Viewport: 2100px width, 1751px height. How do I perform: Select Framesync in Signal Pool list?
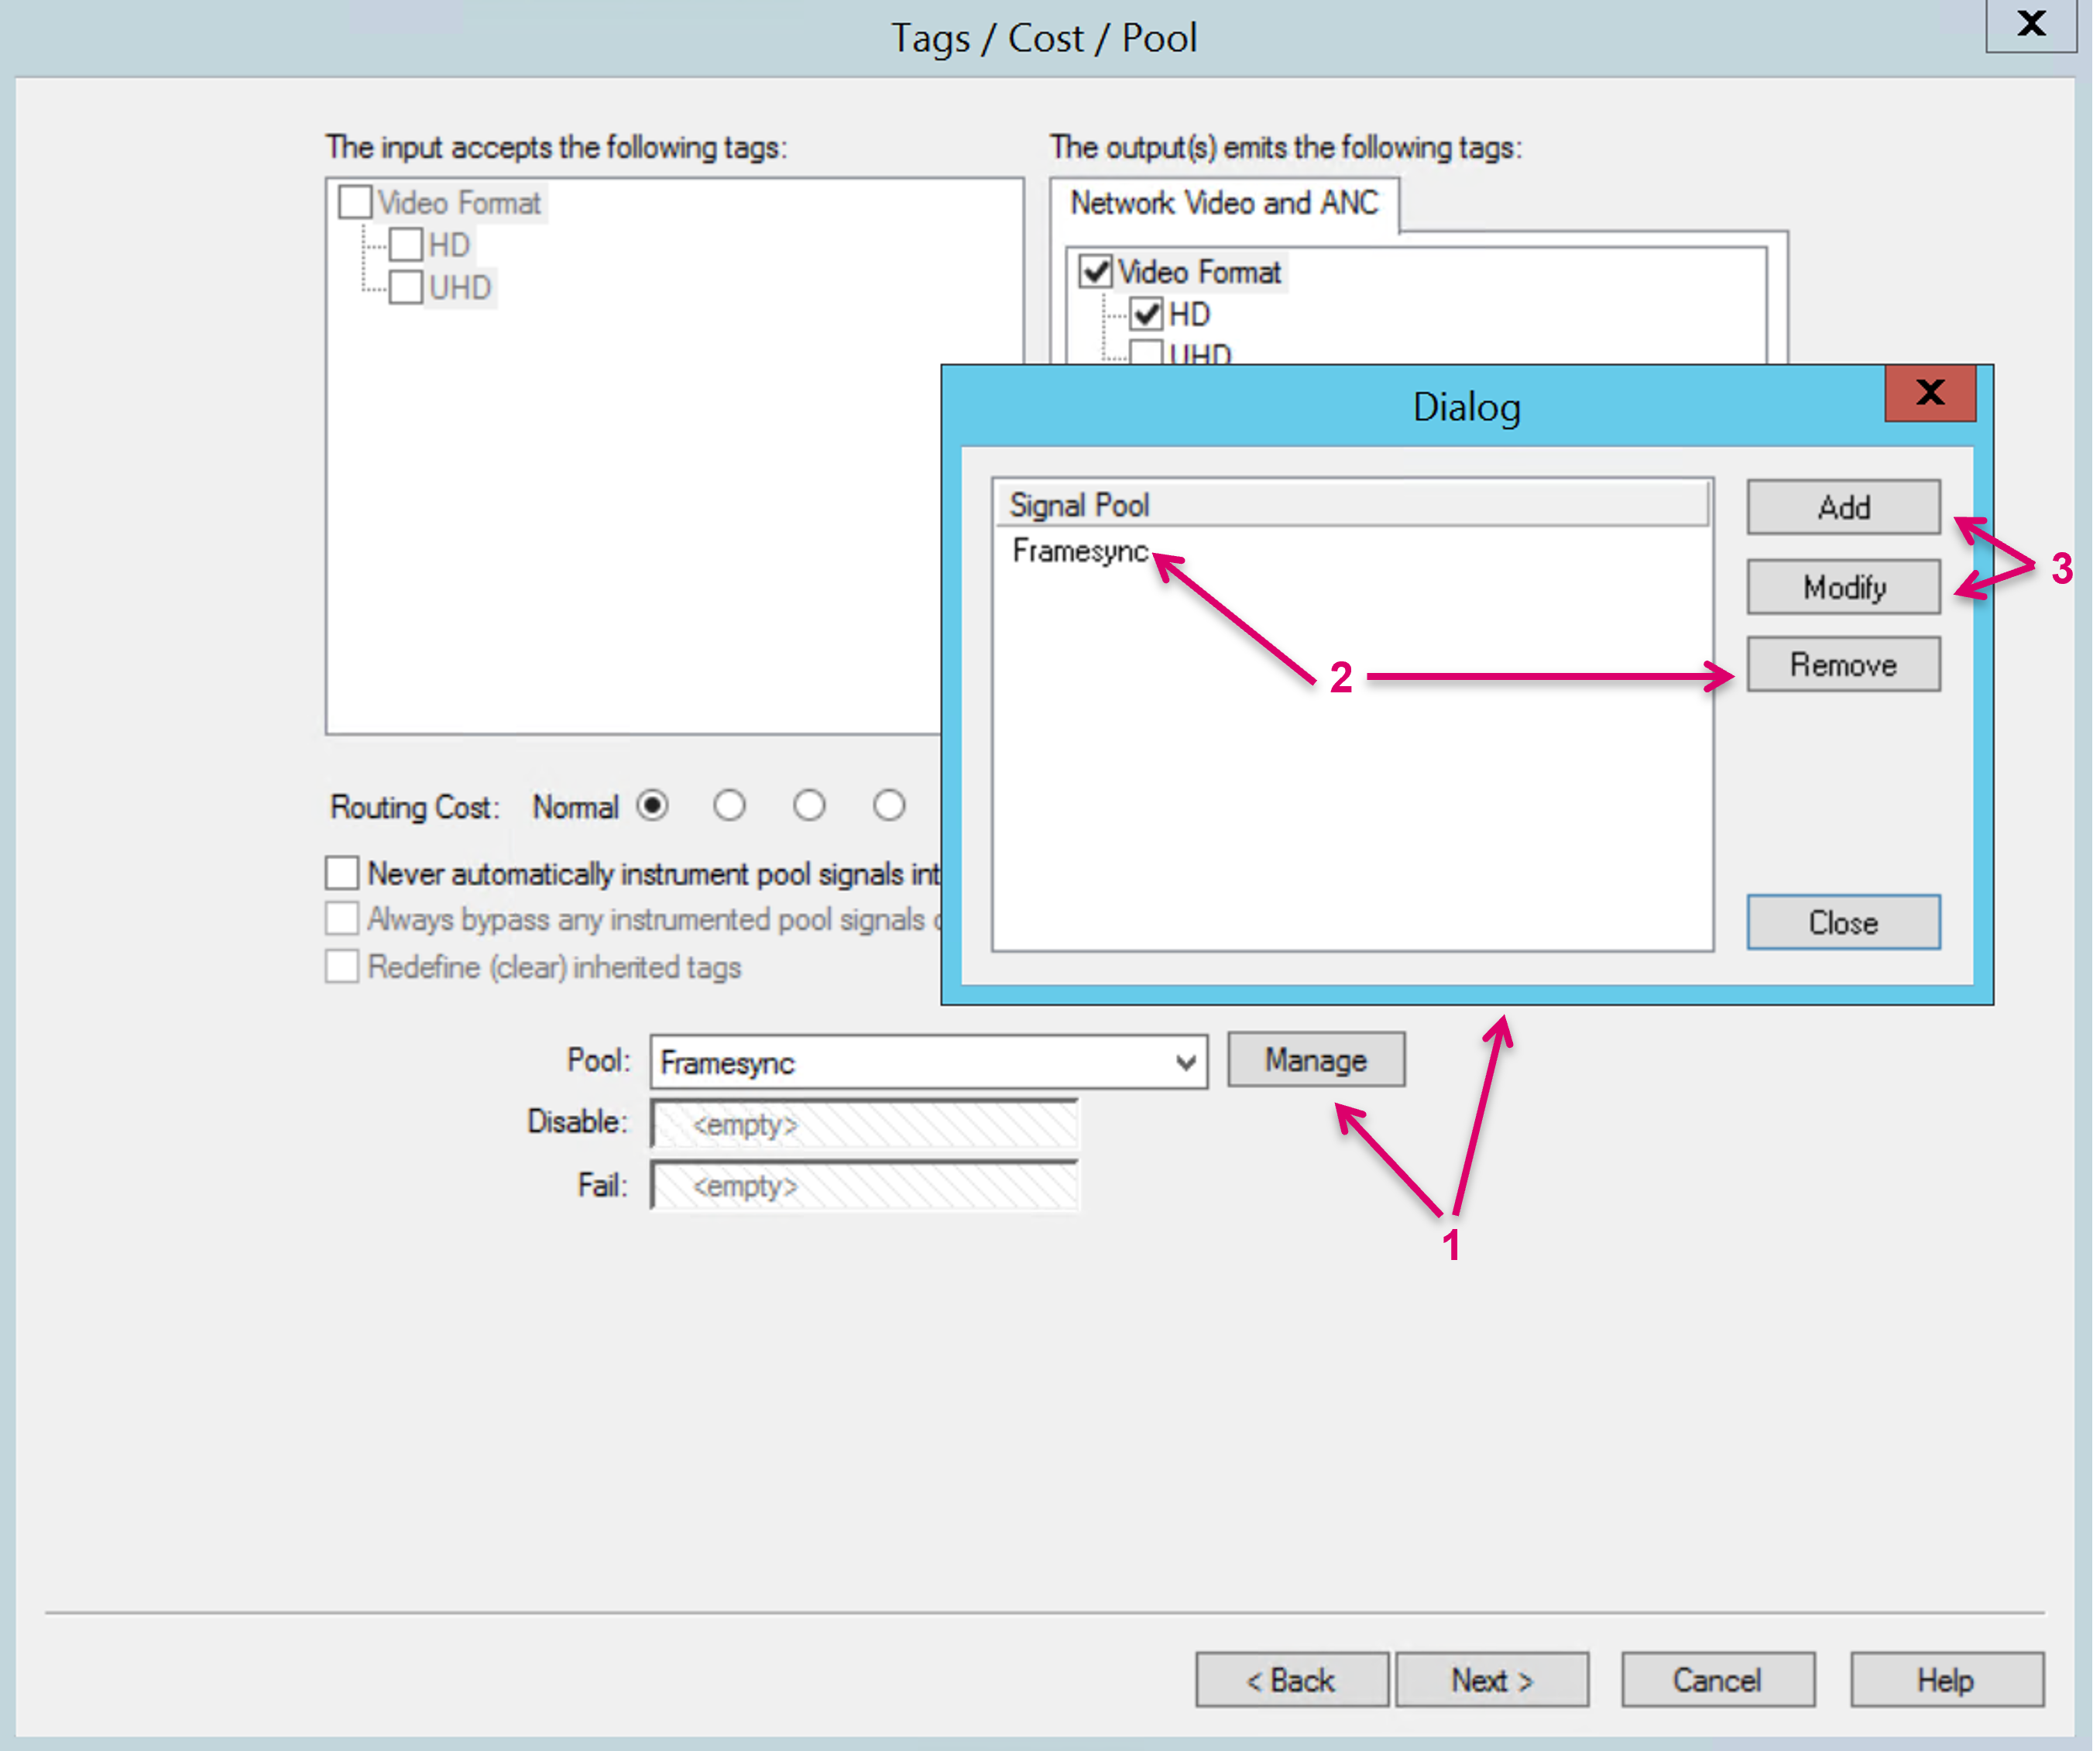pos(1080,551)
